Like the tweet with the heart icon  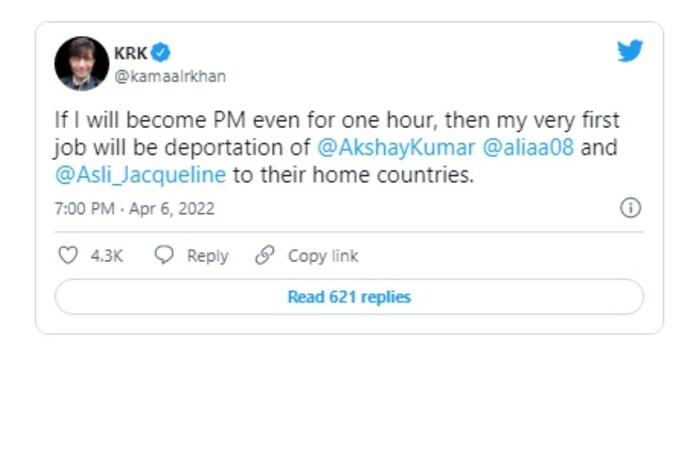[68, 256]
